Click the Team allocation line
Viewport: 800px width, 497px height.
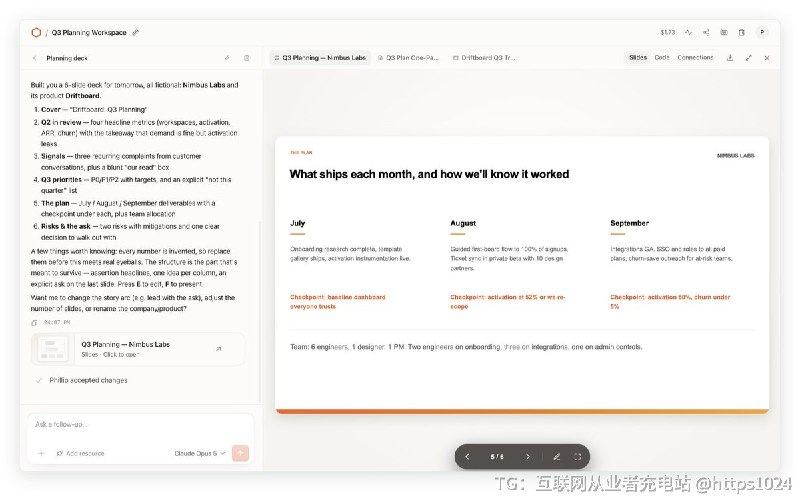pos(466,347)
